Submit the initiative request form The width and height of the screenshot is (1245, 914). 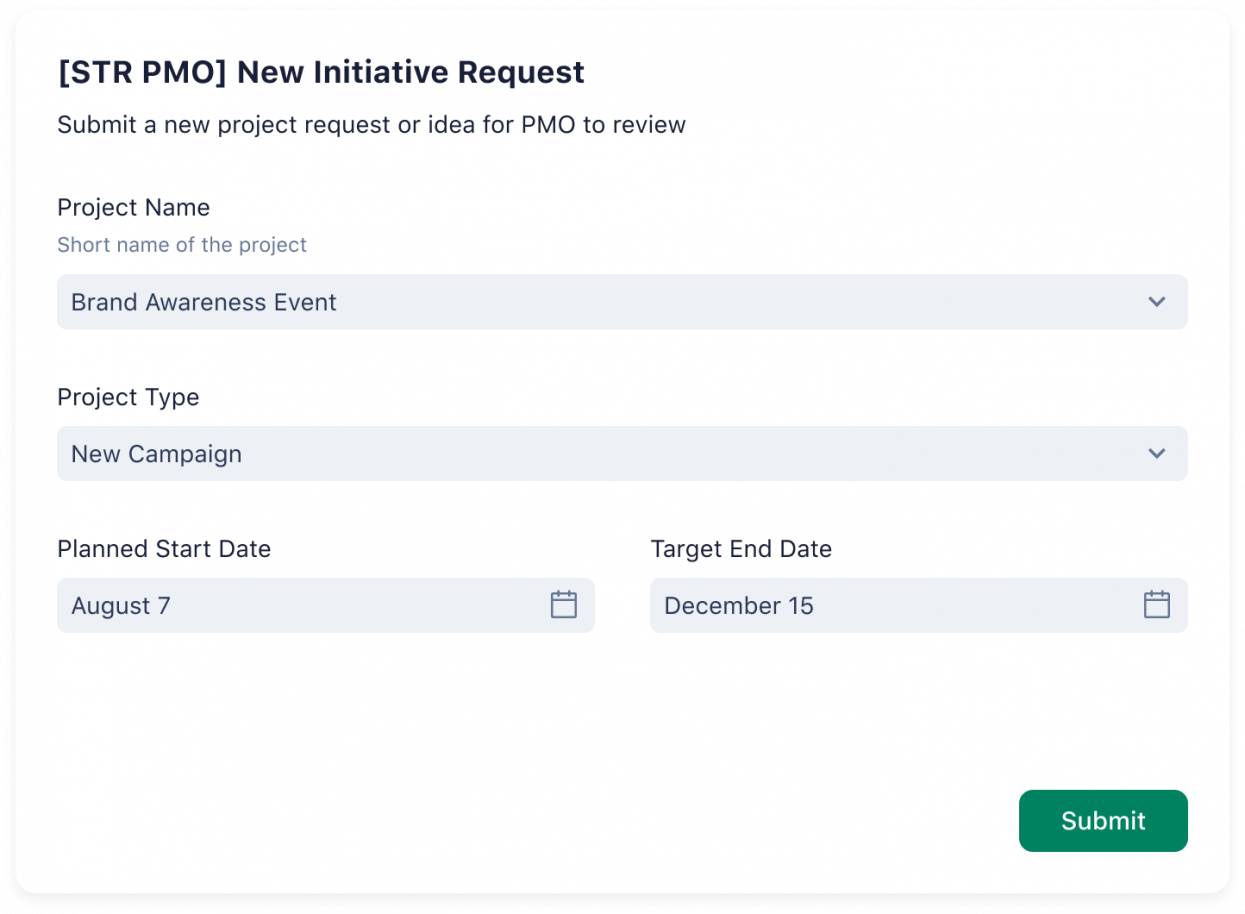[1103, 821]
